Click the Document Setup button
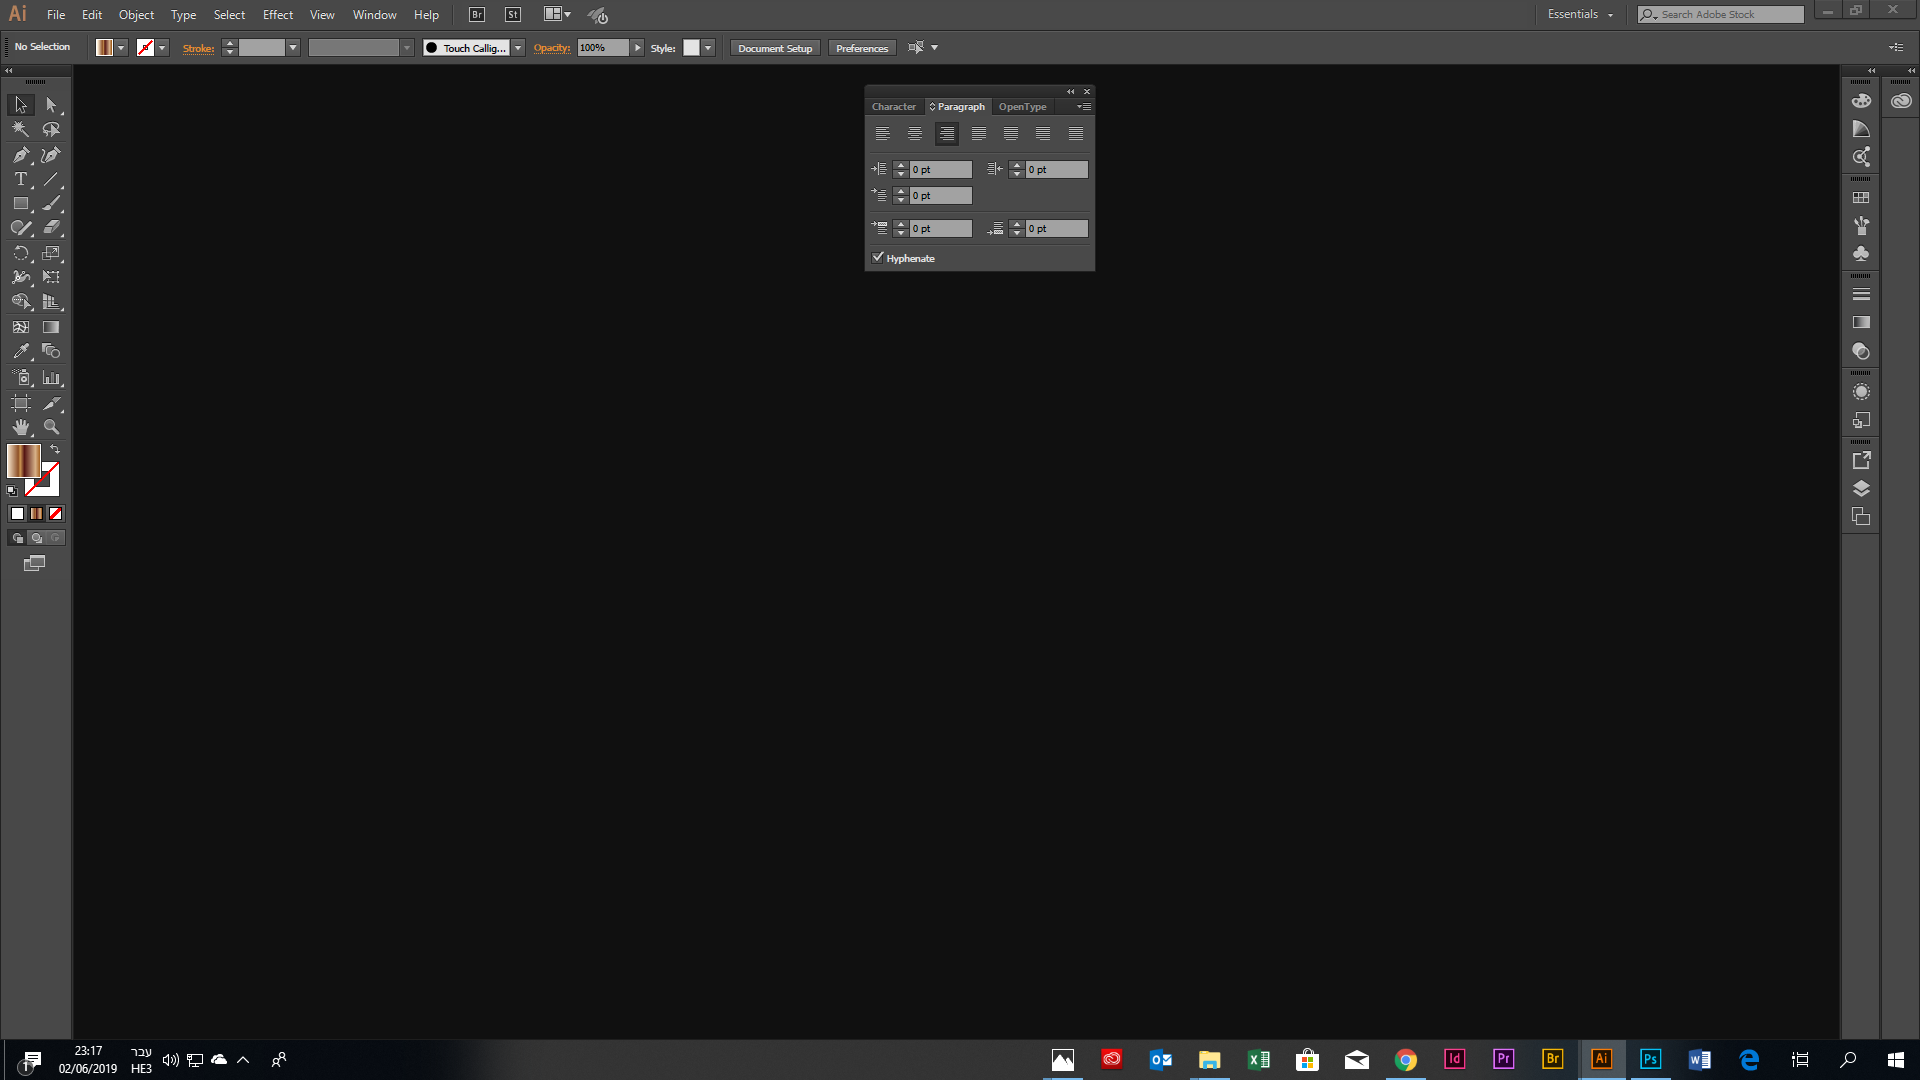Screen dimensions: 1920x1080 pos(775,47)
